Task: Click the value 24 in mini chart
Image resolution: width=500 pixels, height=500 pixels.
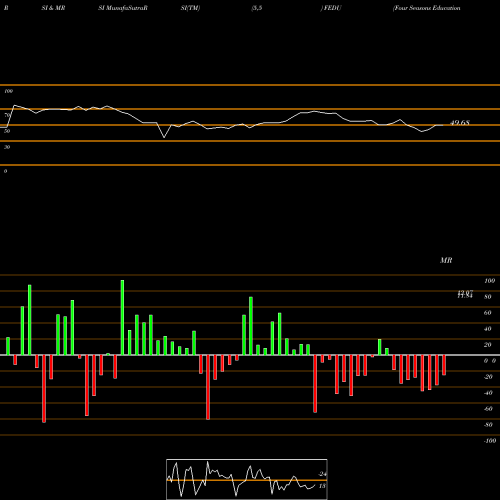Action: click(x=322, y=474)
